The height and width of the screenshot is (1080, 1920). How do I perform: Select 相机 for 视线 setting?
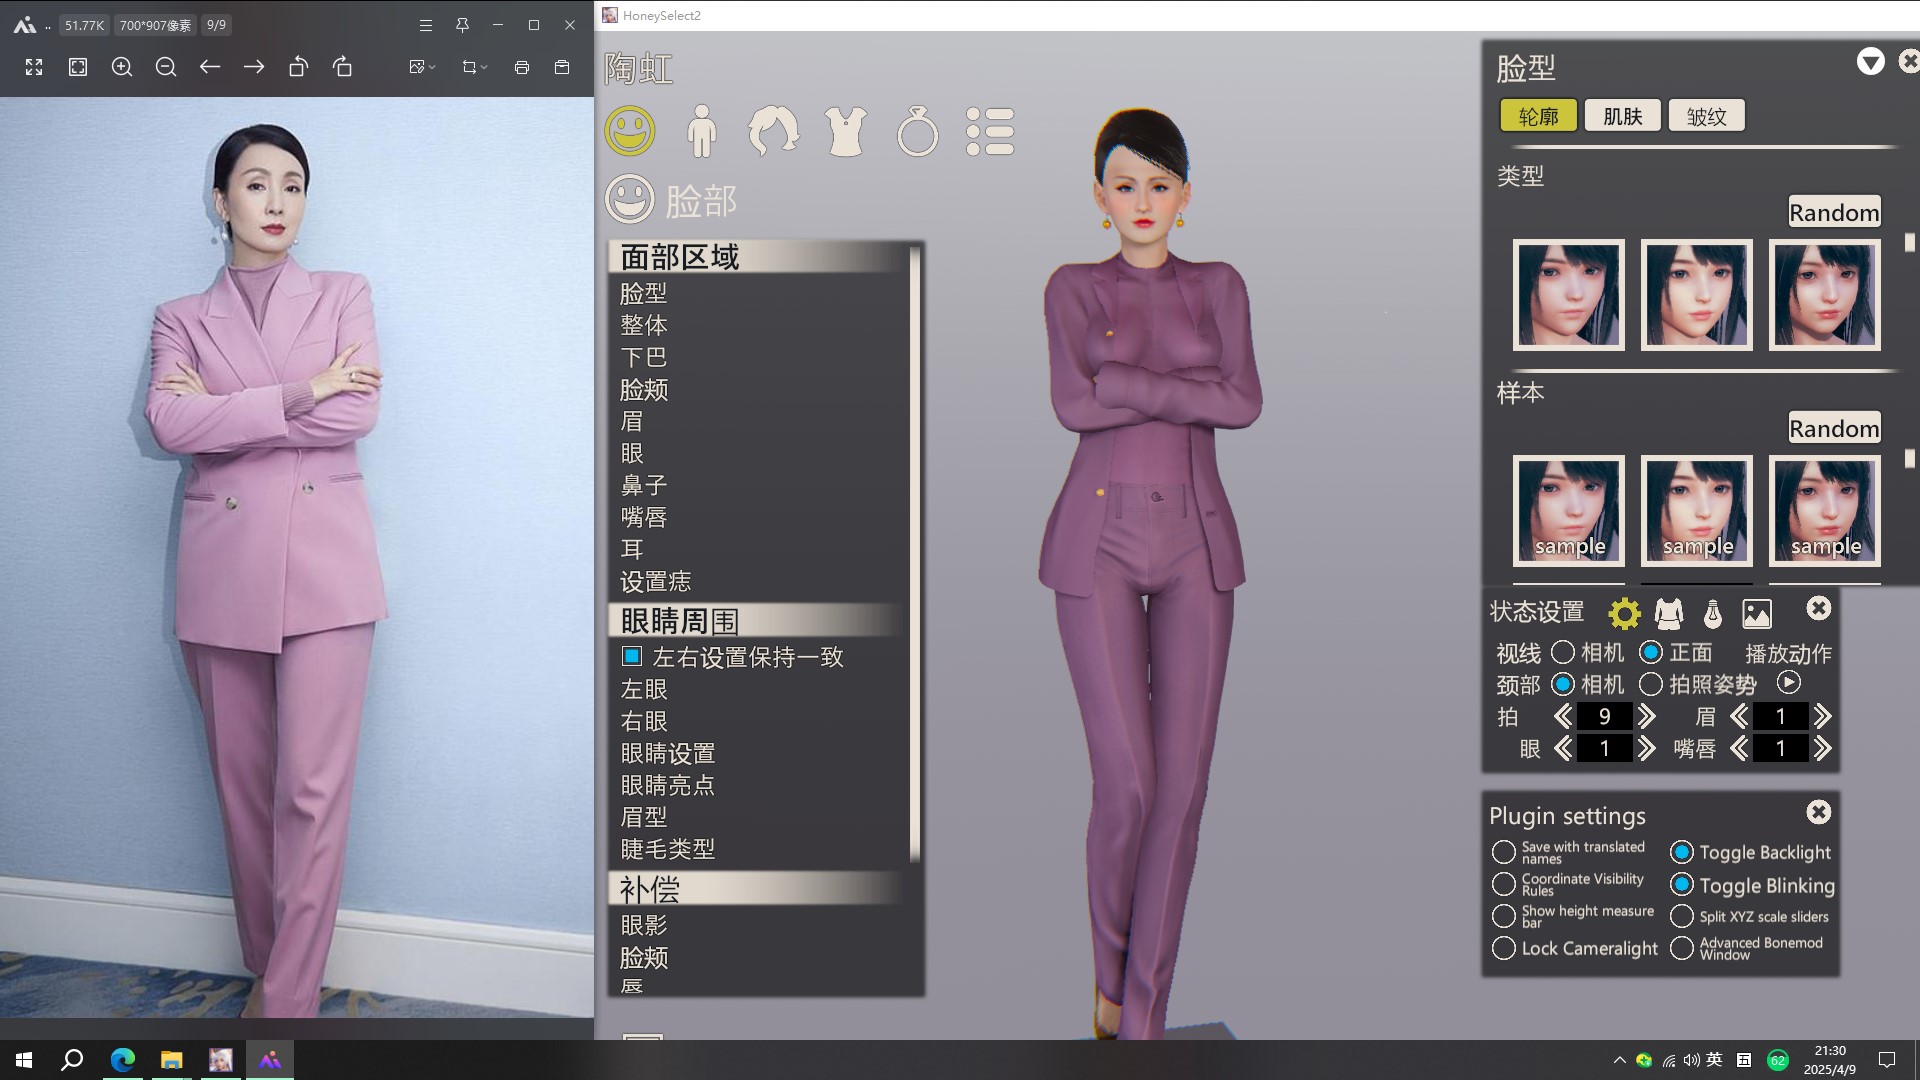(1563, 653)
